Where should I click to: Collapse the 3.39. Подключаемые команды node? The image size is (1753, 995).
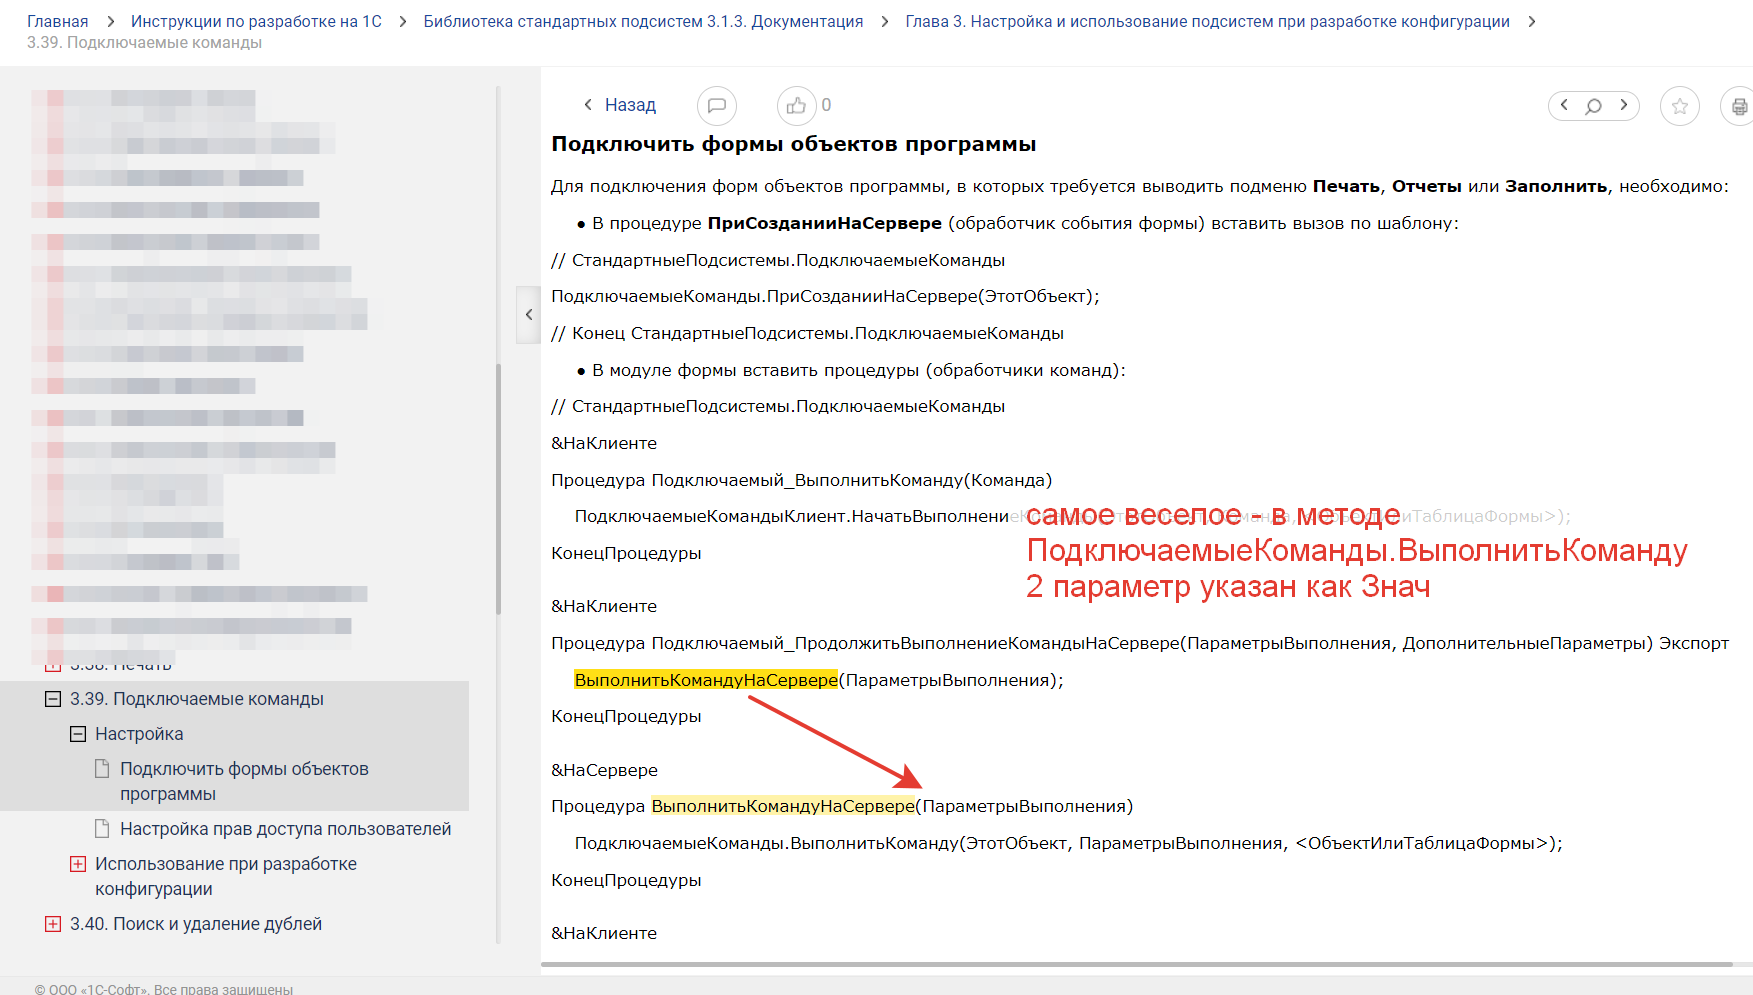coord(53,699)
